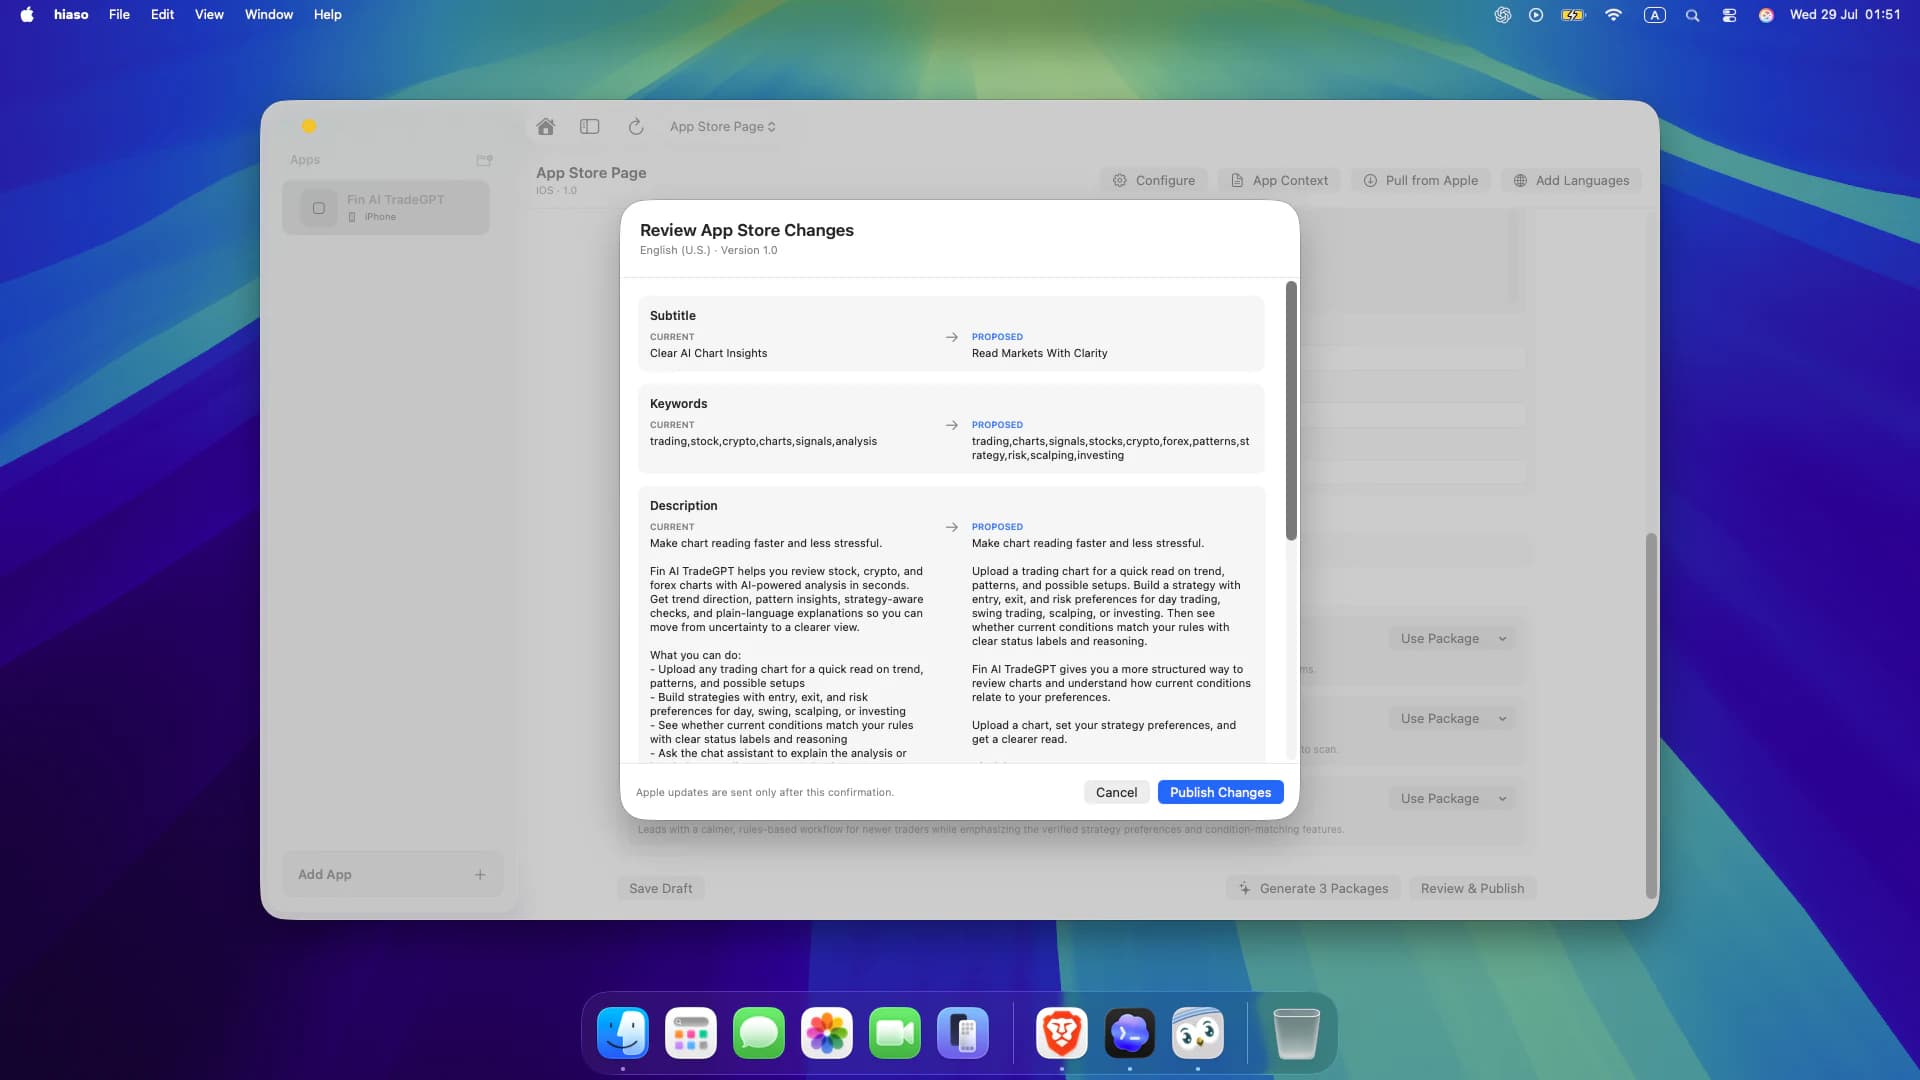Viewport: 1920px width, 1080px height.
Task: Open the Window menu
Action: tap(269, 14)
